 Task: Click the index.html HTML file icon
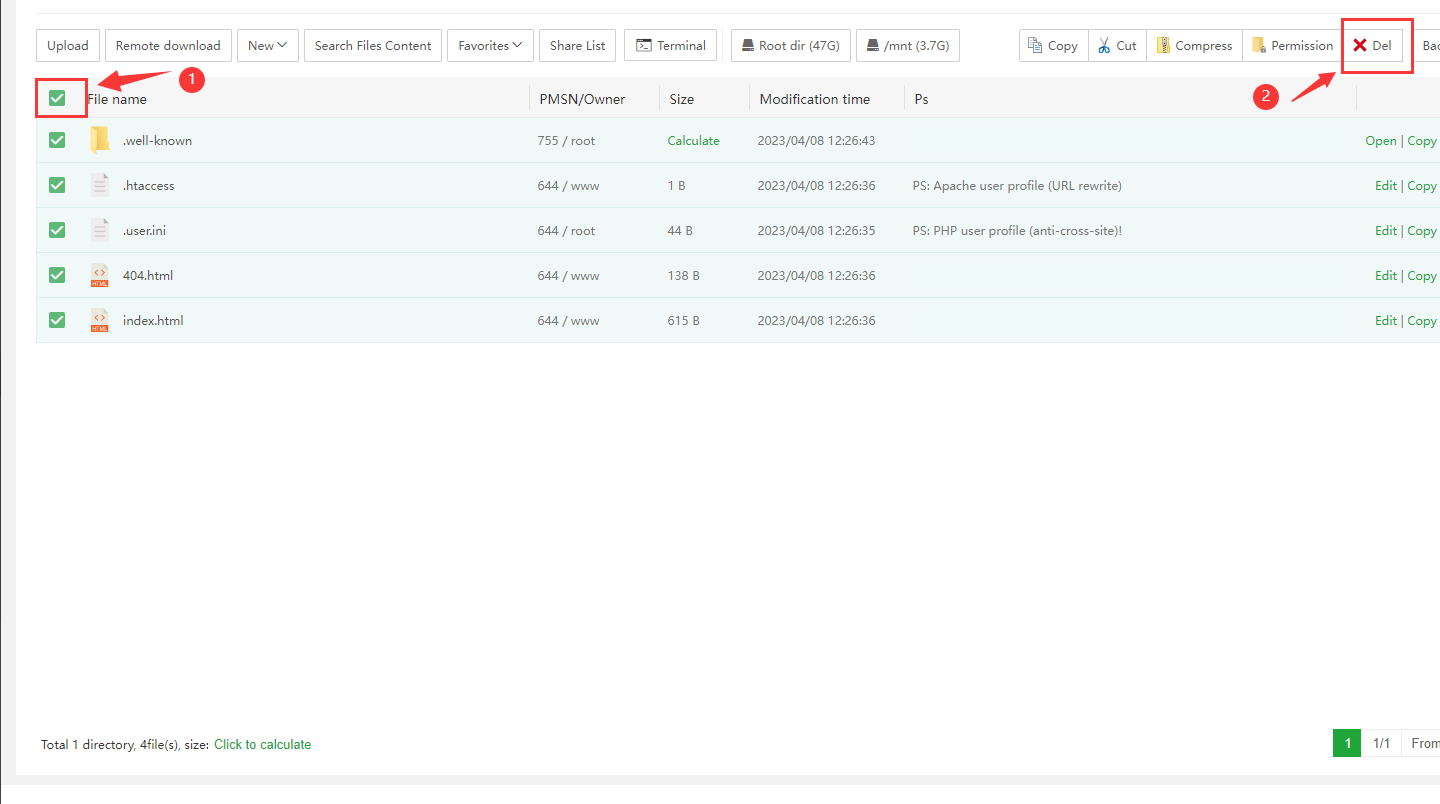pos(99,321)
